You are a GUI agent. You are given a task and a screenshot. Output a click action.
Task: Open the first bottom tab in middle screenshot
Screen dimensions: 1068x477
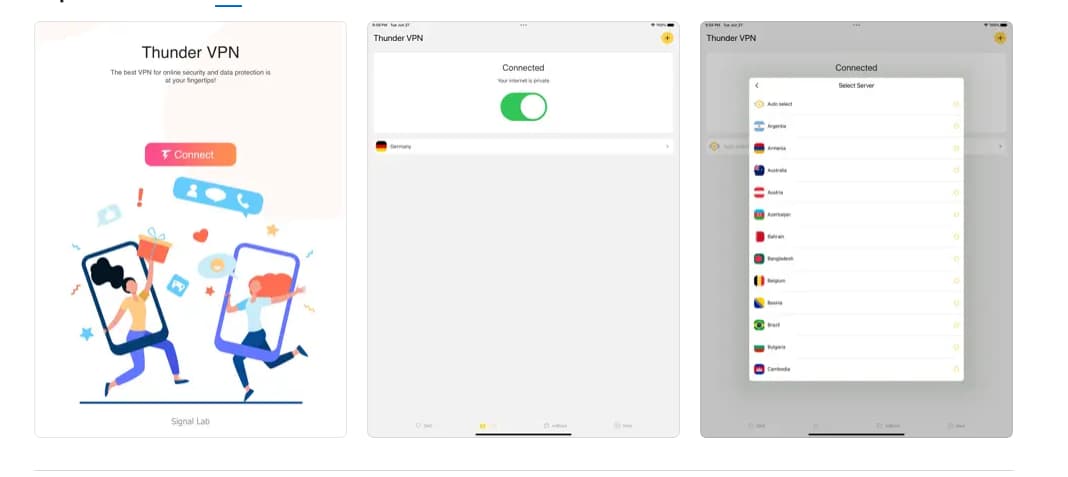424,426
